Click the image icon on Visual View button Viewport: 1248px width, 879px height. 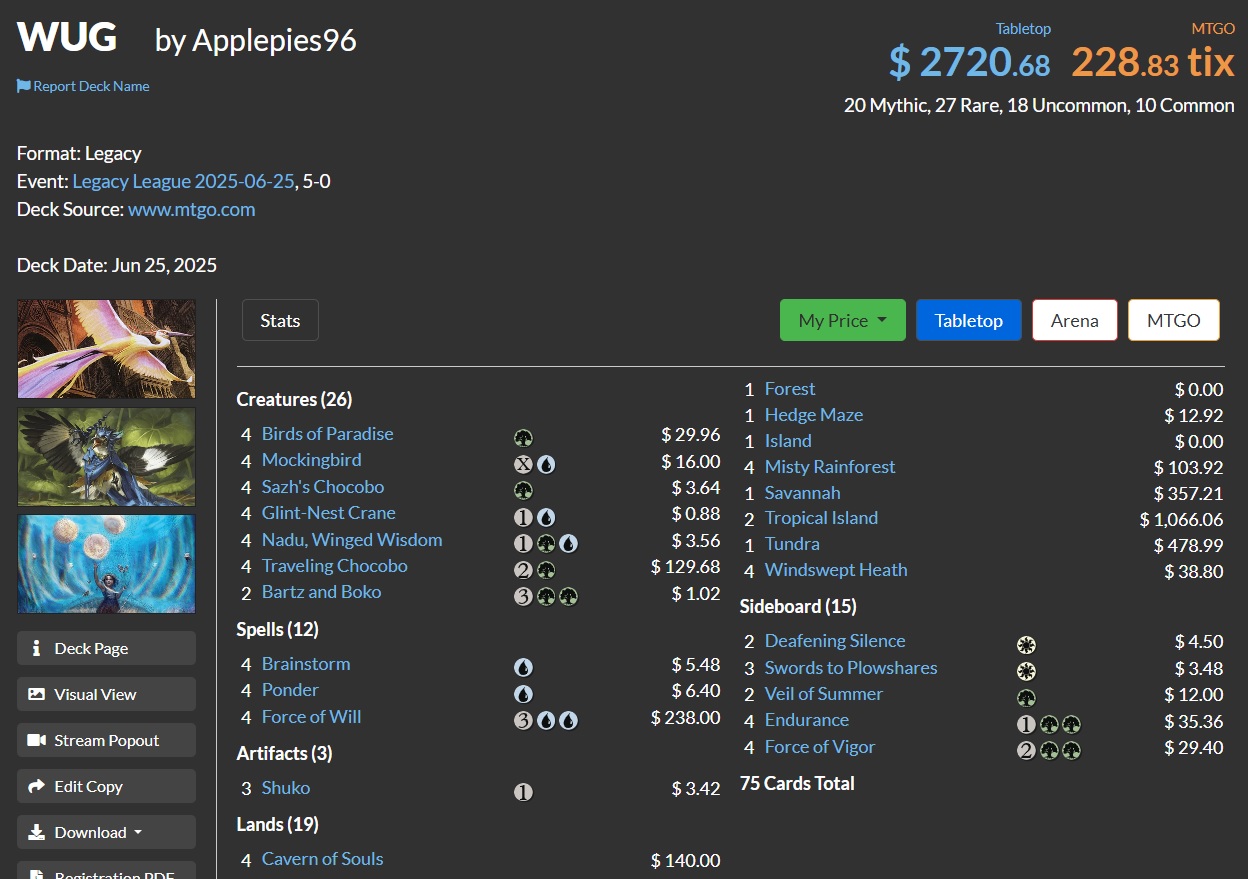click(x=37, y=694)
